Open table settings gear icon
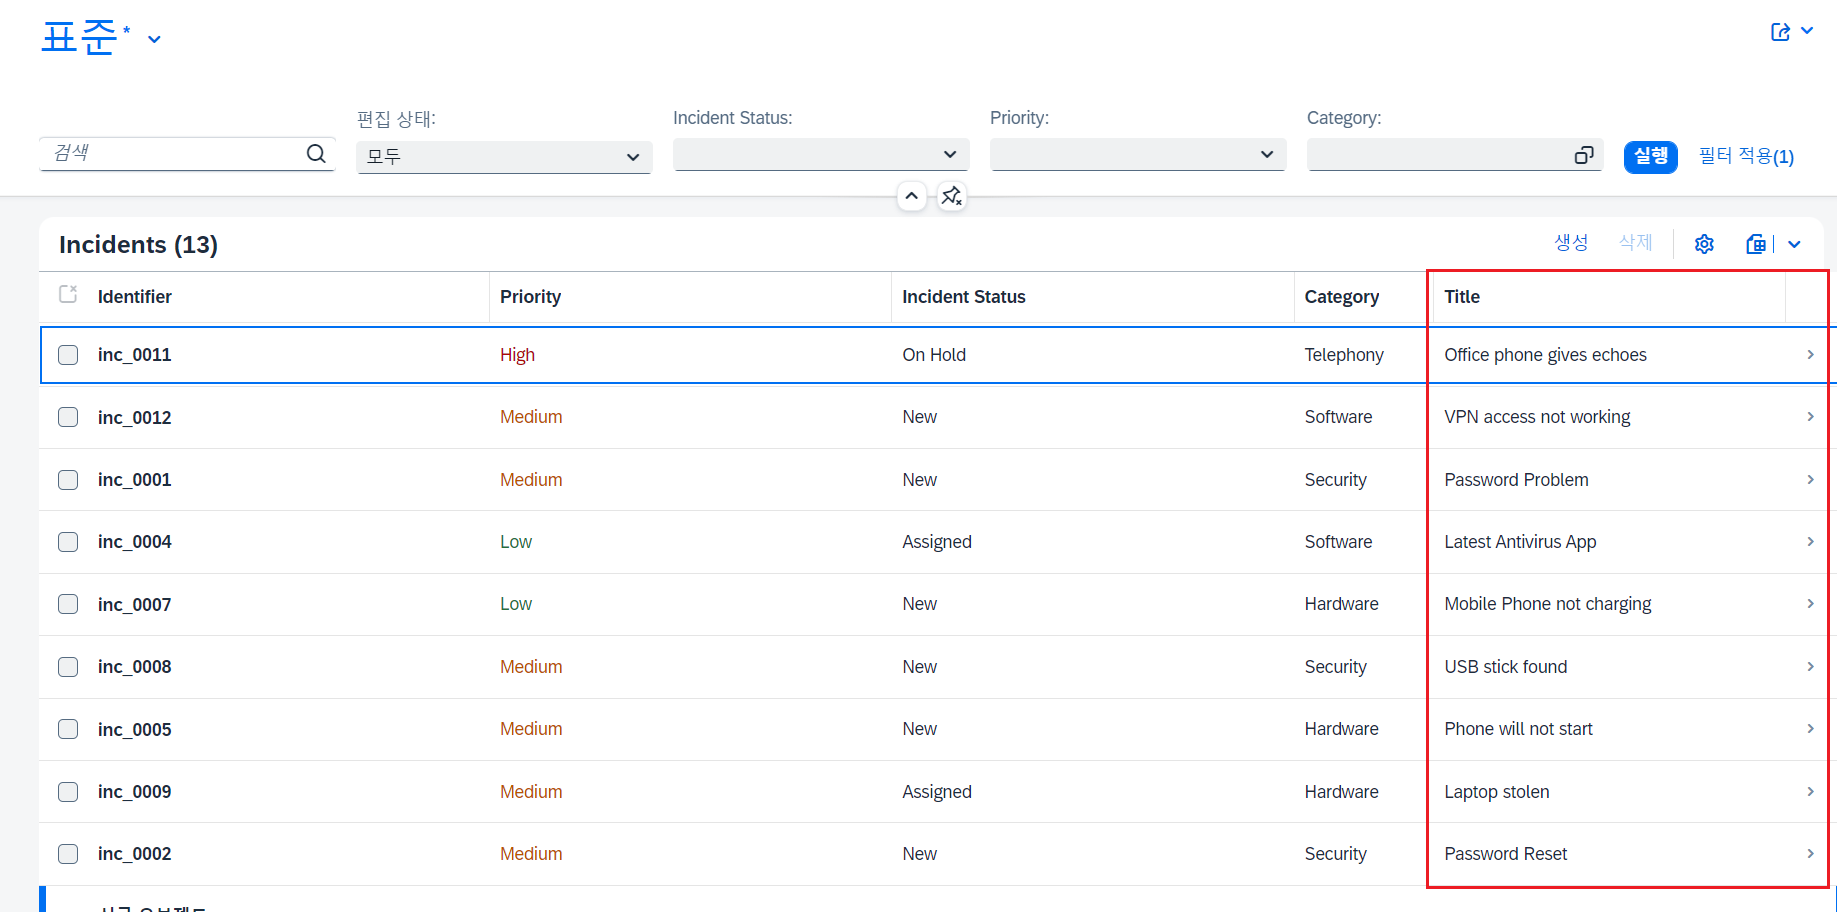 tap(1705, 244)
